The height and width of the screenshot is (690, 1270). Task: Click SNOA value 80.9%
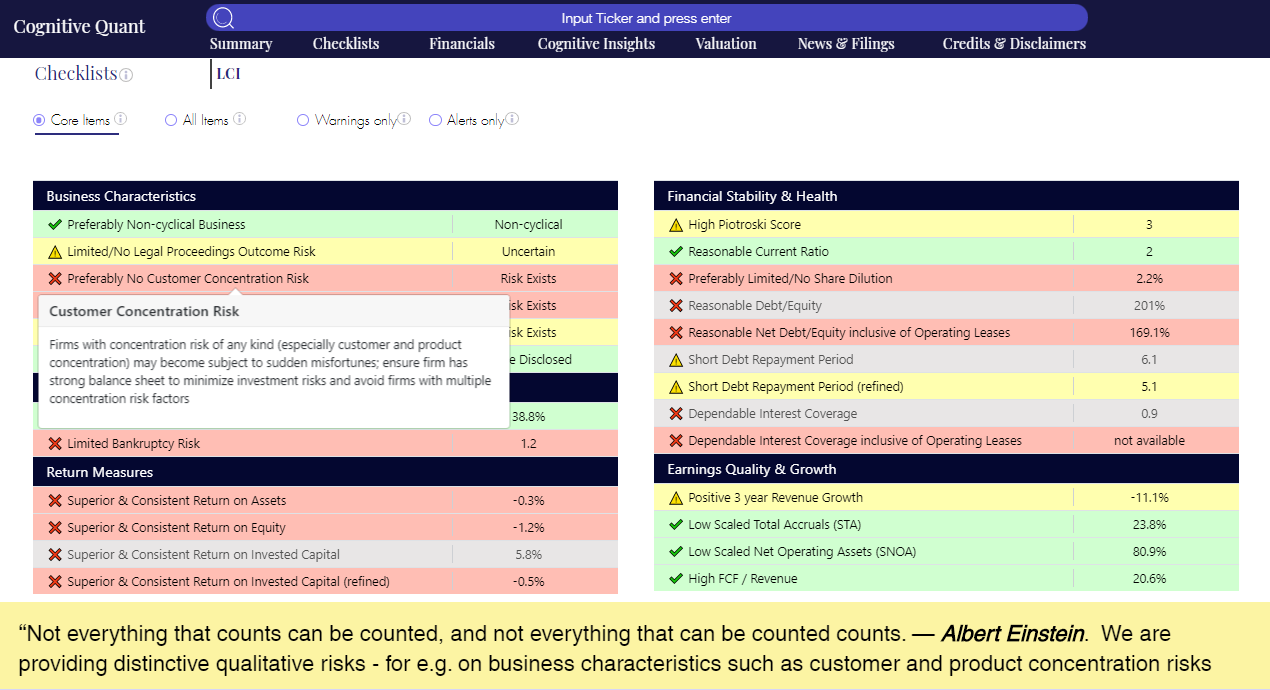point(1149,552)
